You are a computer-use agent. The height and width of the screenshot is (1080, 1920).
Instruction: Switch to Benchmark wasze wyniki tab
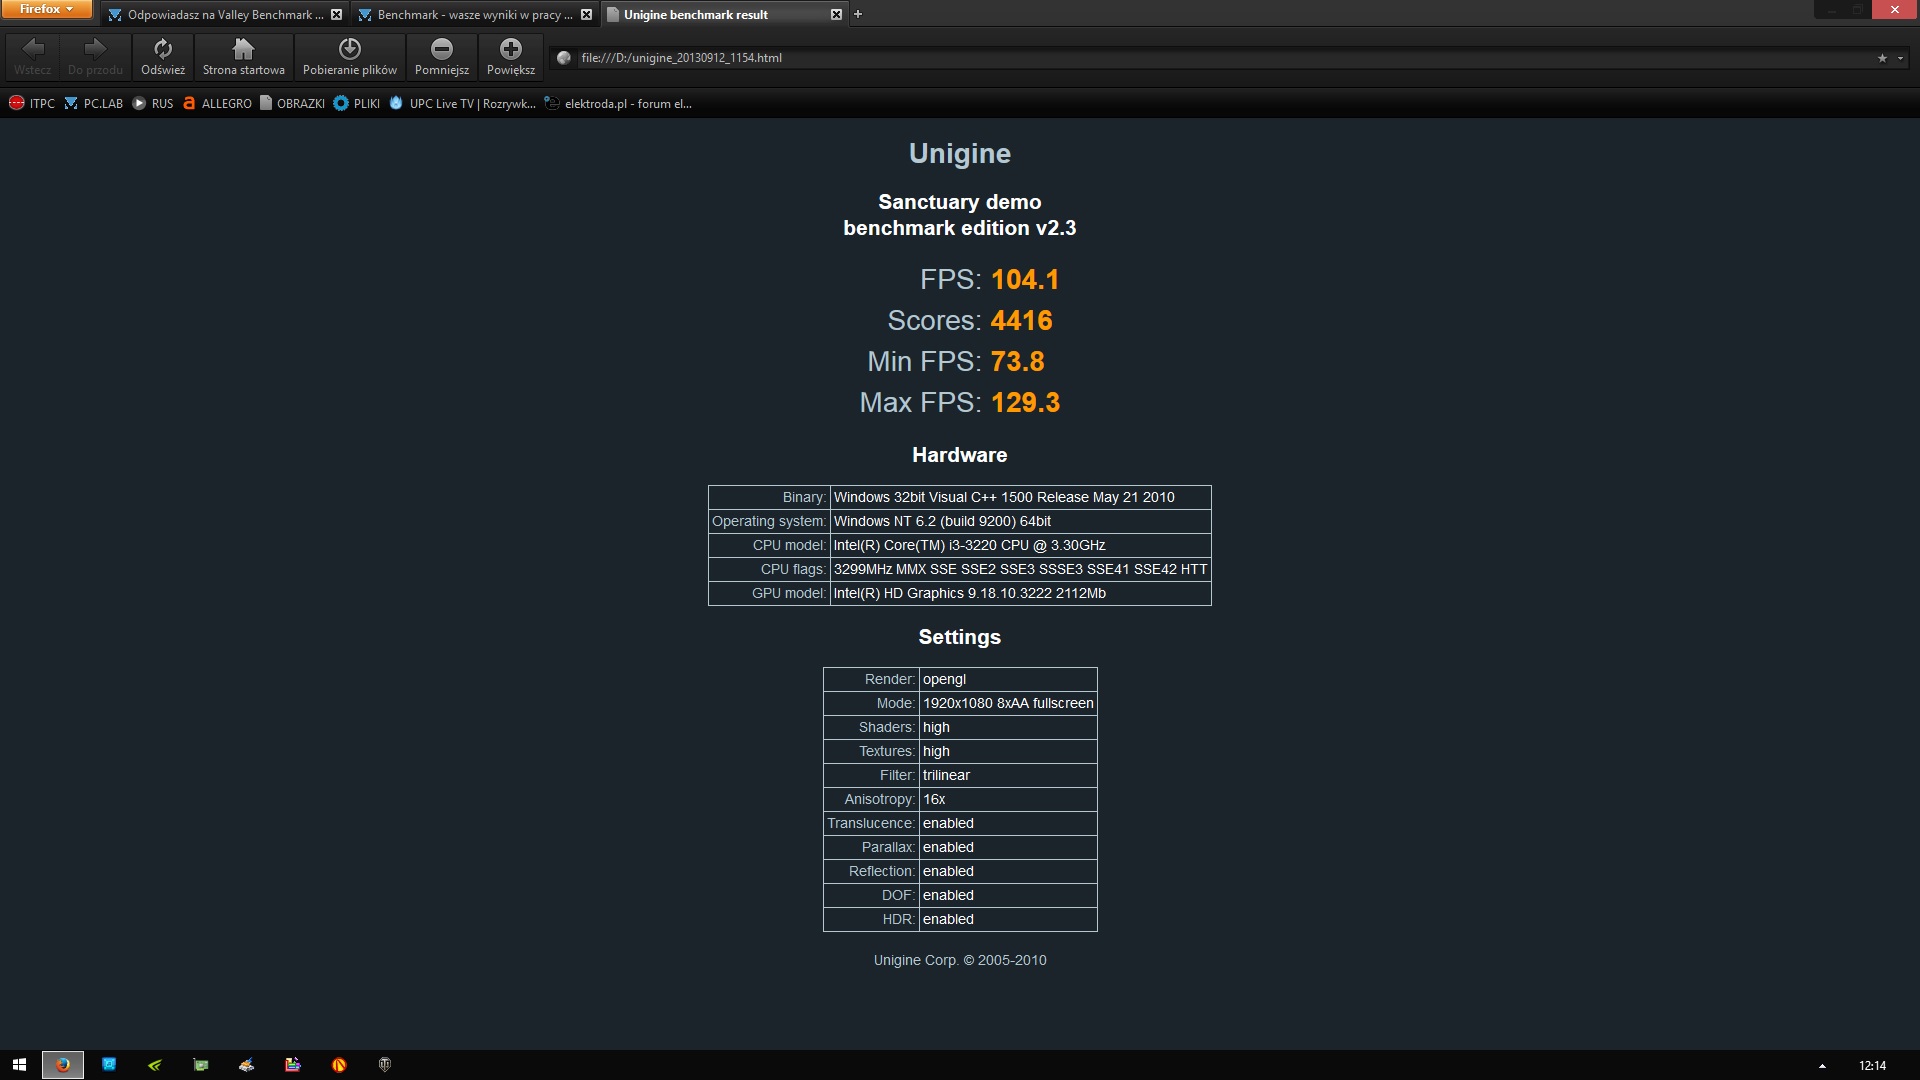[x=470, y=15]
